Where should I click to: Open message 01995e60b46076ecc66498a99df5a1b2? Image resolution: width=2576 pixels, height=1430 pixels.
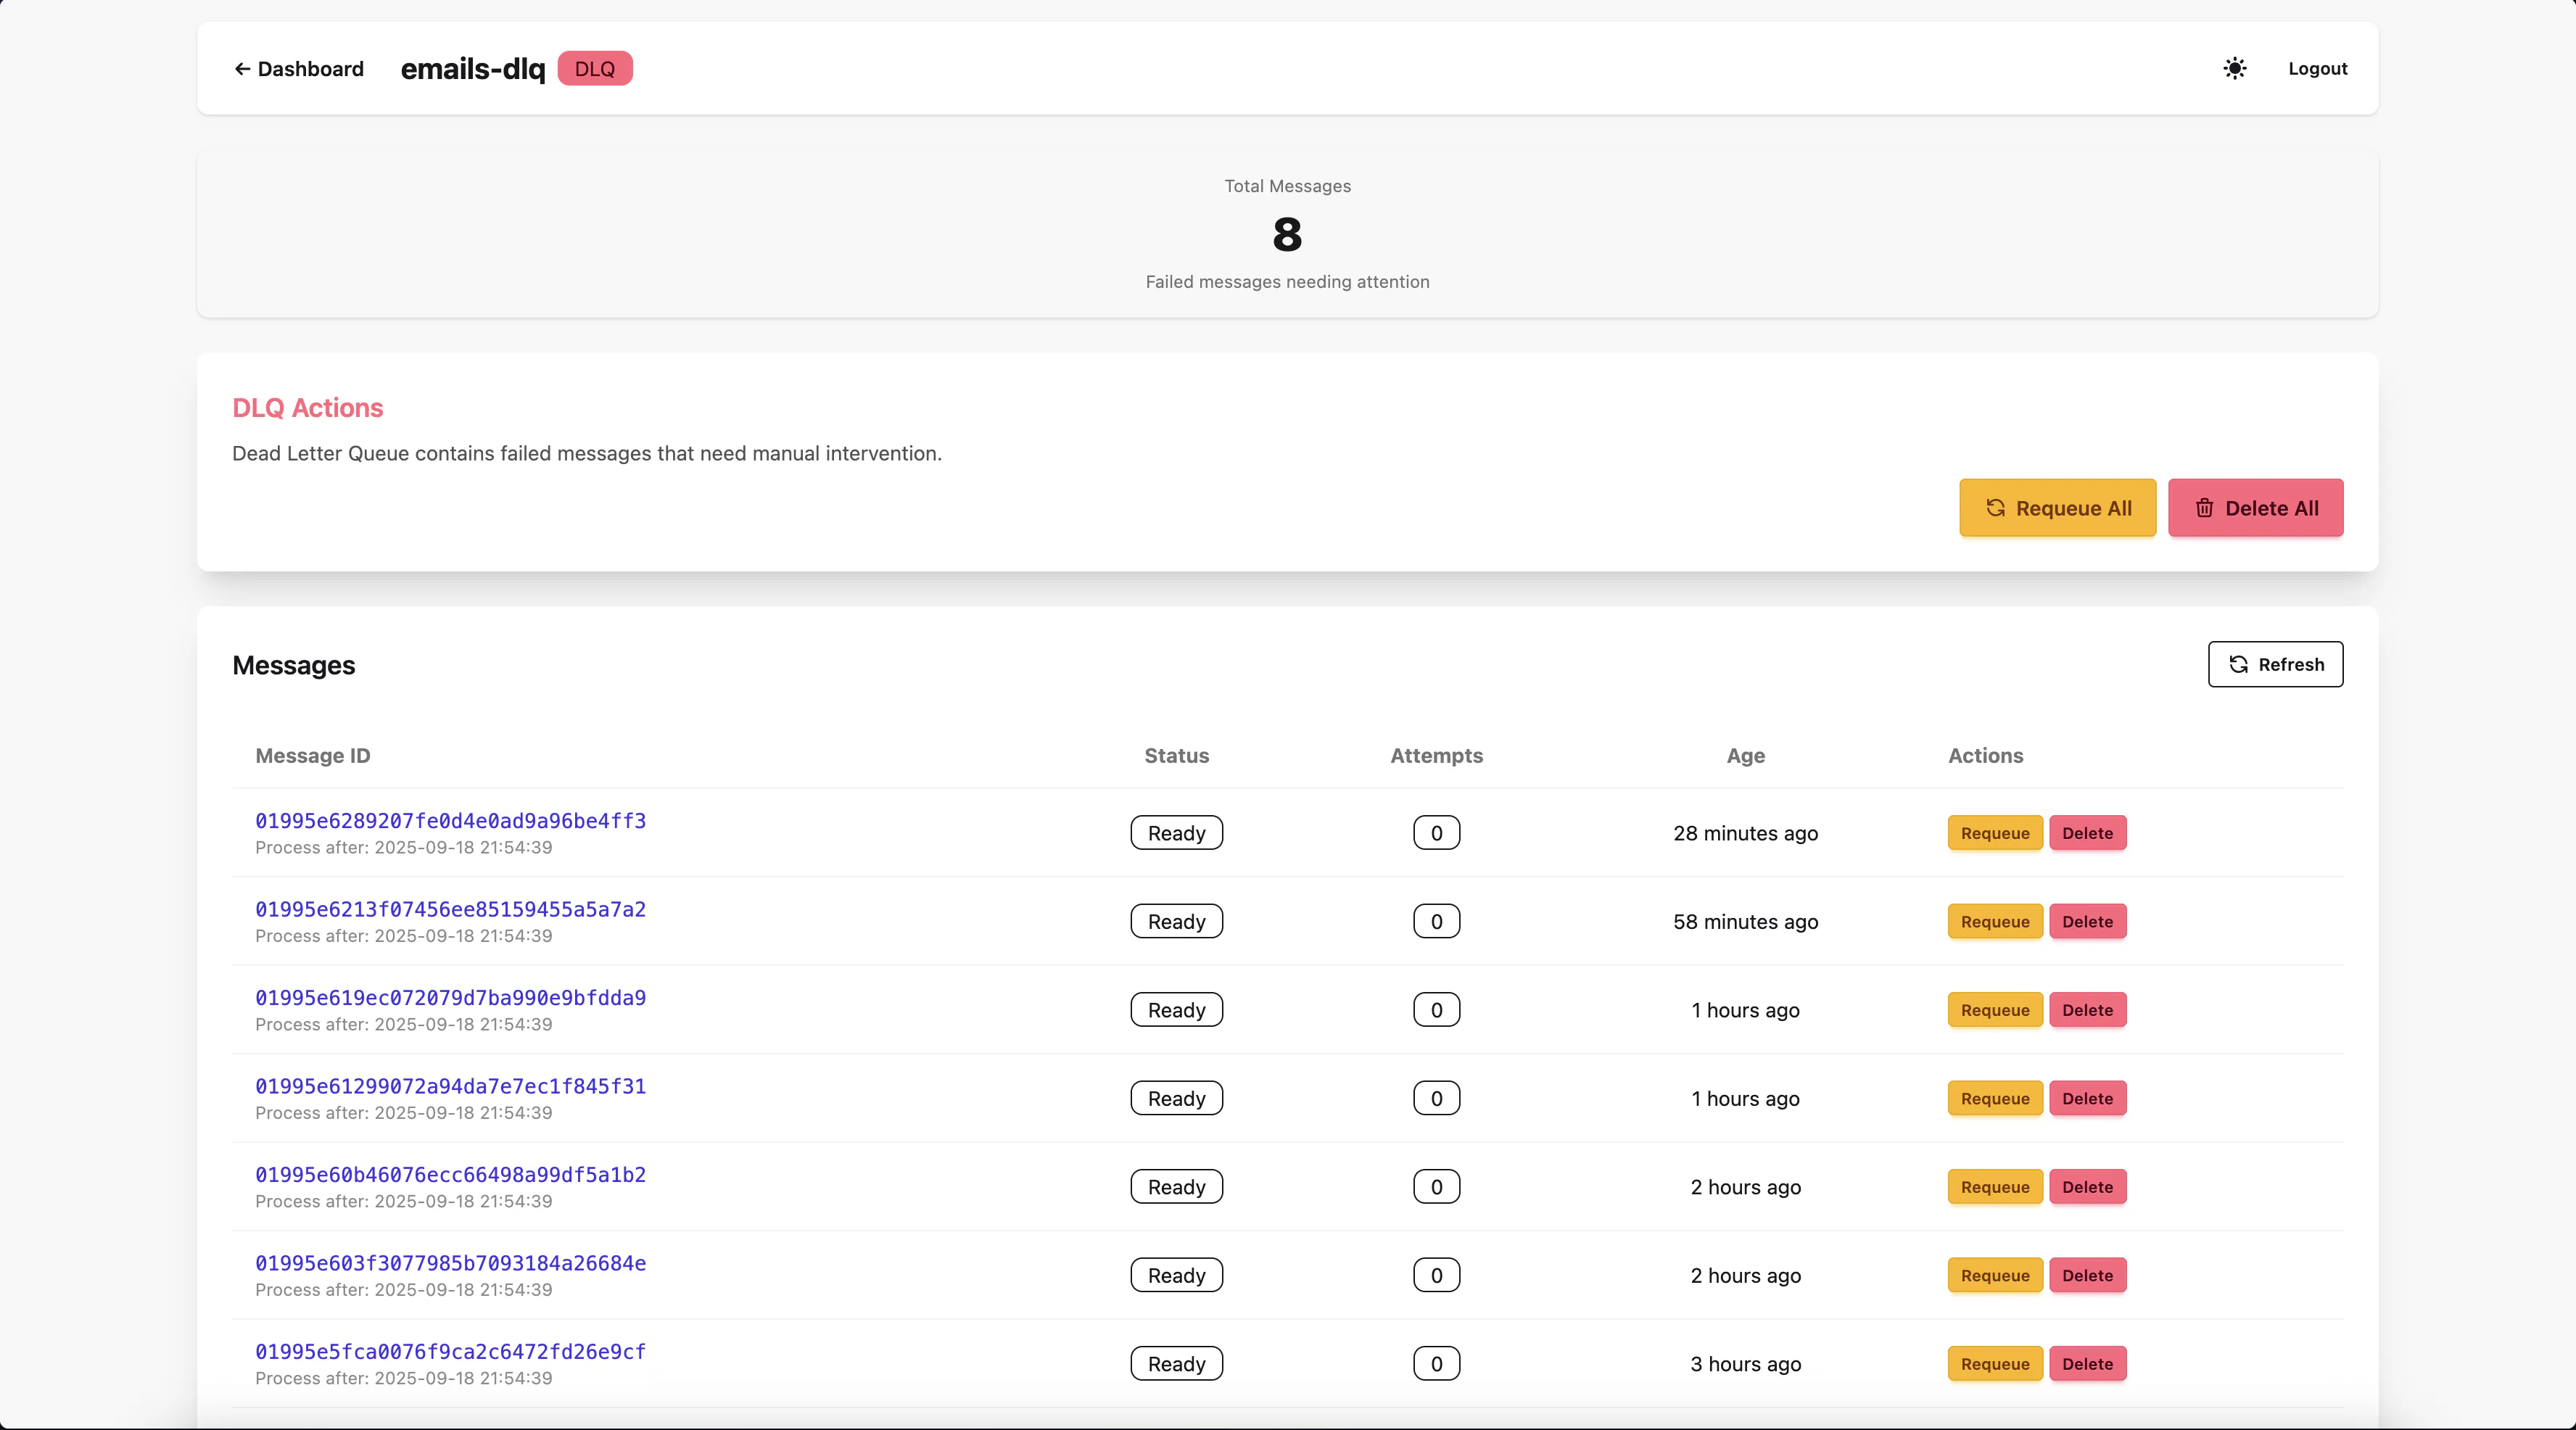click(450, 1175)
